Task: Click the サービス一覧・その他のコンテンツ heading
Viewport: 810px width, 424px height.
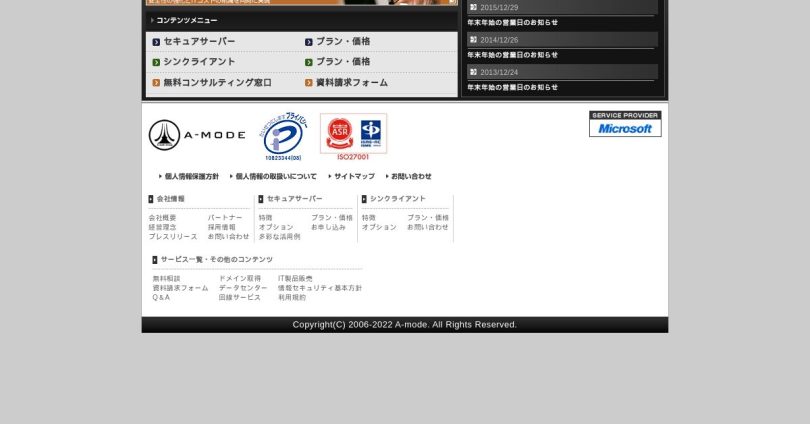Action: tap(216, 260)
